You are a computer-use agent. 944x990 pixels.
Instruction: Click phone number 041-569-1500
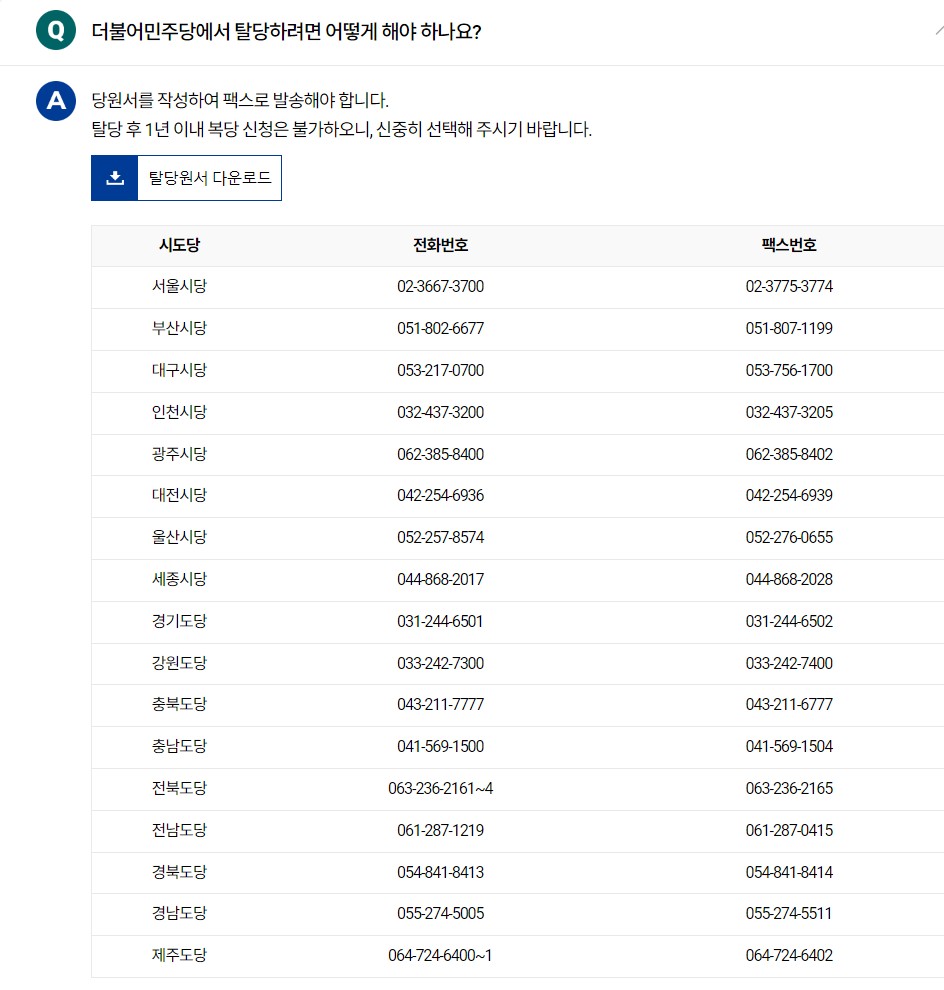[440, 746]
